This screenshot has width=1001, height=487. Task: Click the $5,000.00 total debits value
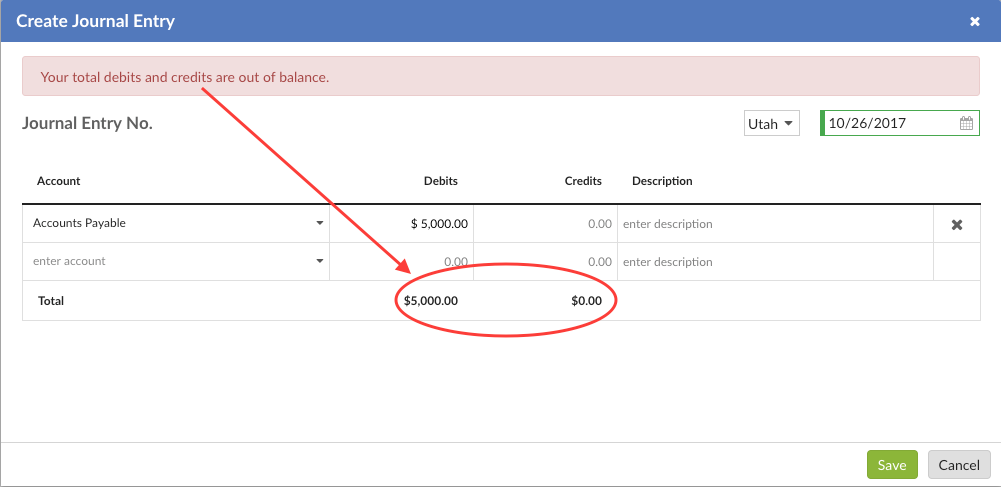[x=431, y=300]
